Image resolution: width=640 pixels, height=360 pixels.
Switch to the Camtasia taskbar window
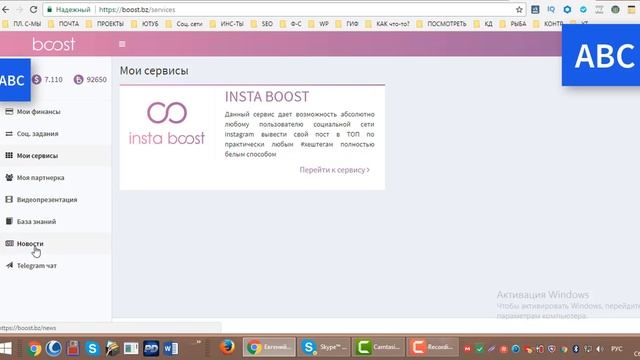pos(379,347)
